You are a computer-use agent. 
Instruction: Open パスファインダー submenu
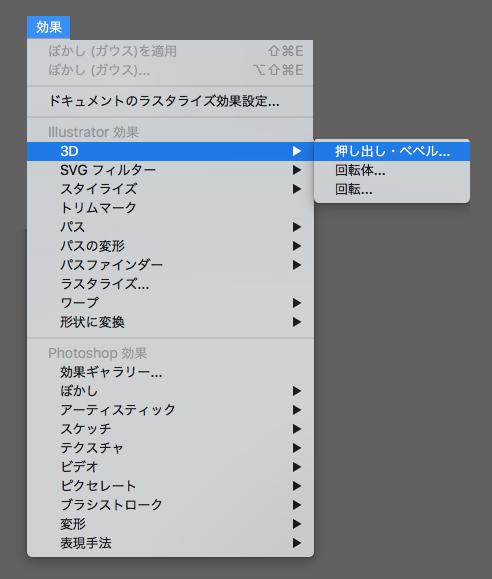pos(170,265)
